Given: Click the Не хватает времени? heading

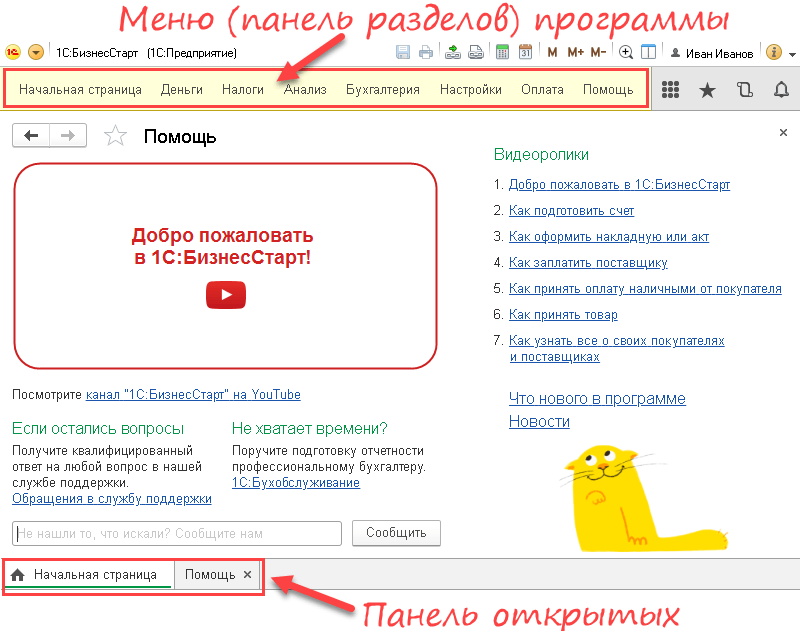Looking at the screenshot, I should tap(310, 428).
